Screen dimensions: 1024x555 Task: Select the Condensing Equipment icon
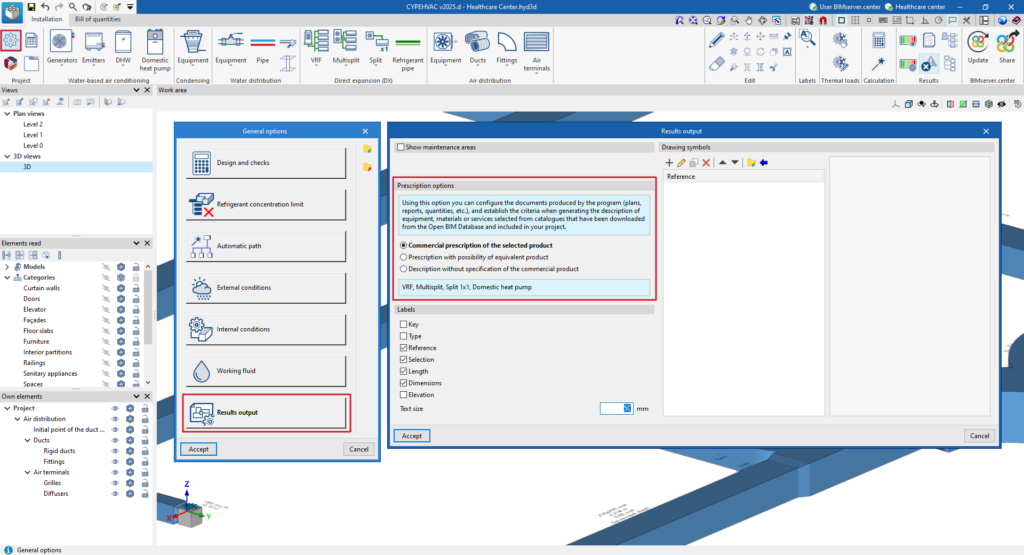click(x=193, y=47)
